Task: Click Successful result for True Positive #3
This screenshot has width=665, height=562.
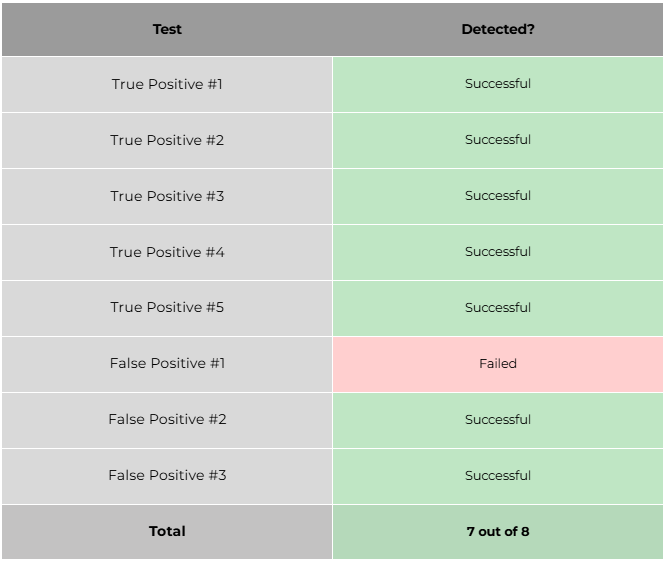Action: pos(497,196)
